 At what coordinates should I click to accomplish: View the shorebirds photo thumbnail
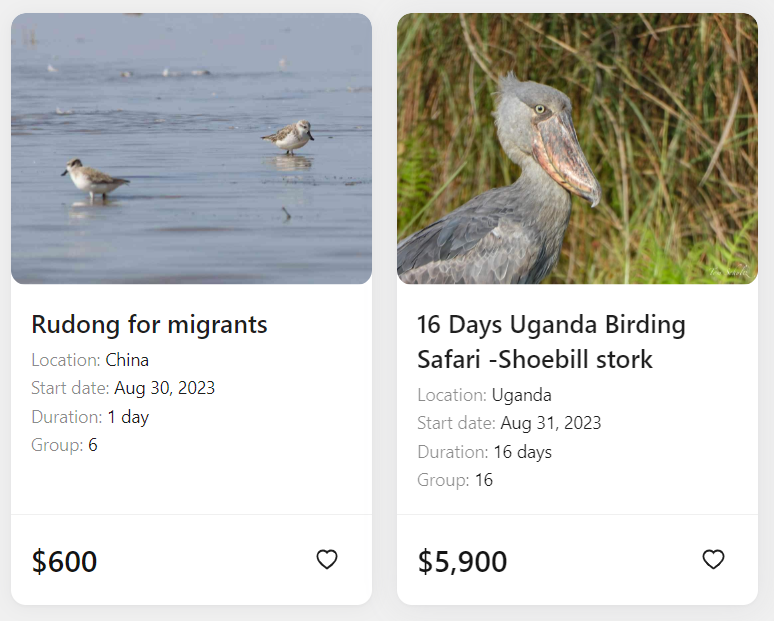(192, 149)
